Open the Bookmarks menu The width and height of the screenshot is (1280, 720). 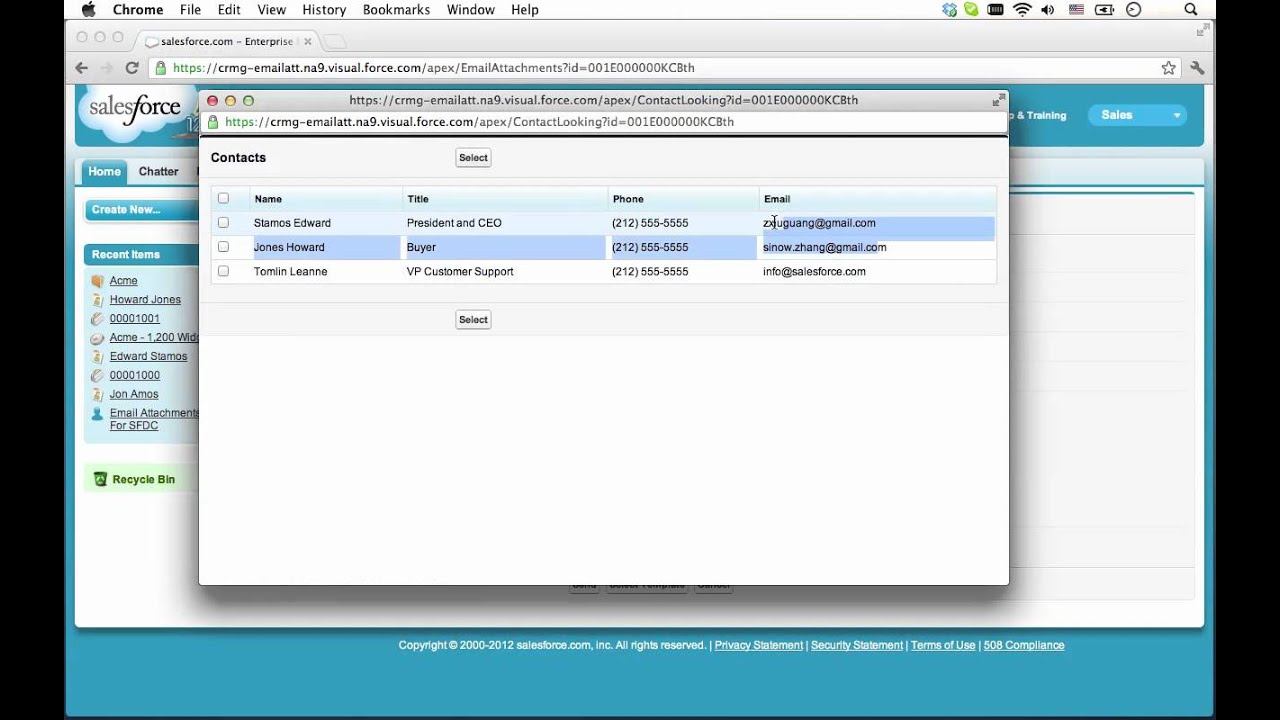[396, 10]
